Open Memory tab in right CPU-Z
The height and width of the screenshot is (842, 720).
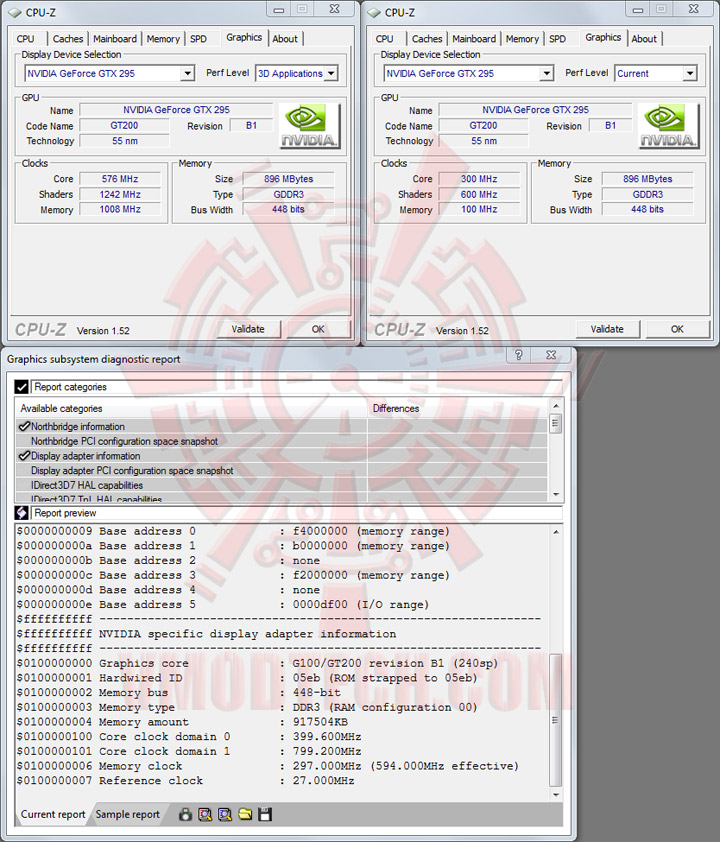[522, 39]
